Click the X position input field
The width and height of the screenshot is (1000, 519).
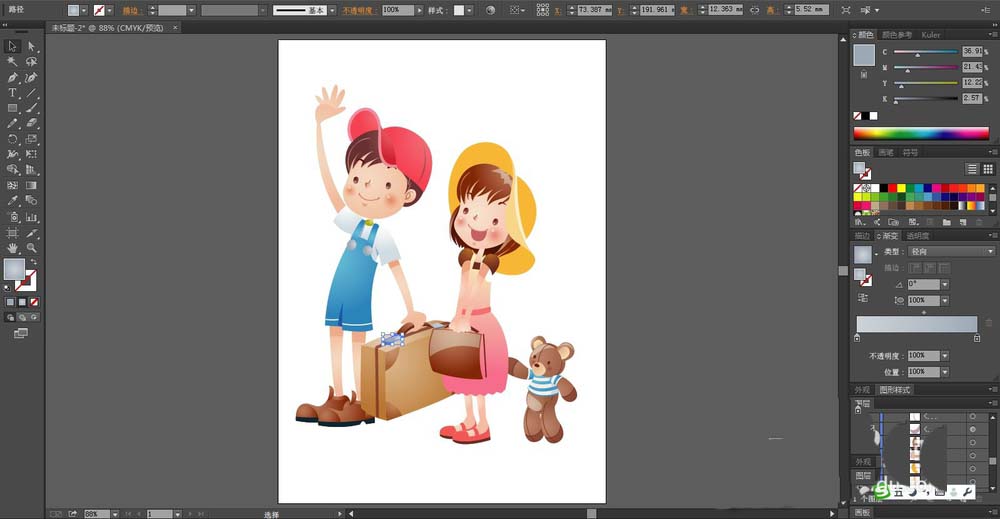pyautogui.click(x=594, y=10)
